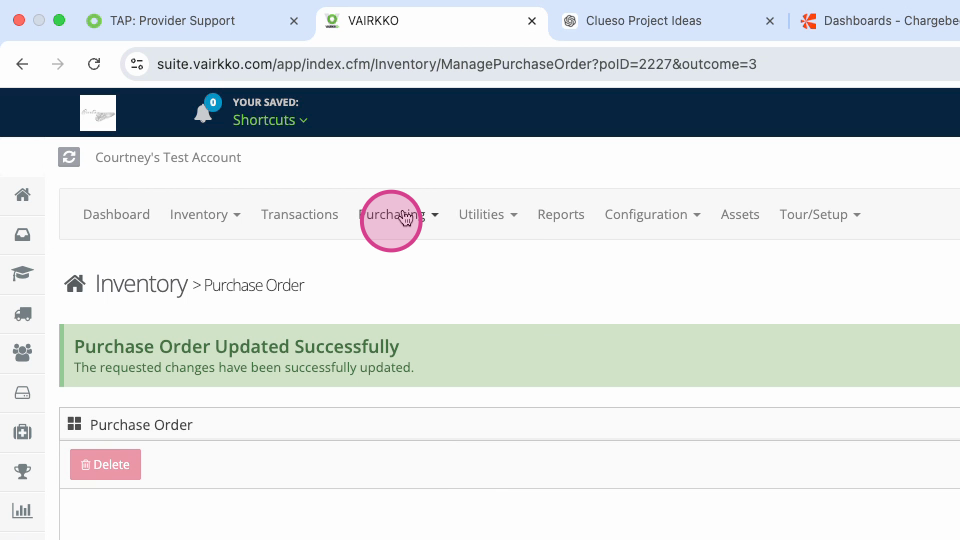Click the red Delete button
The height and width of the screenshot is (540, 960).
pyautogui.click(x=105, y=464)
